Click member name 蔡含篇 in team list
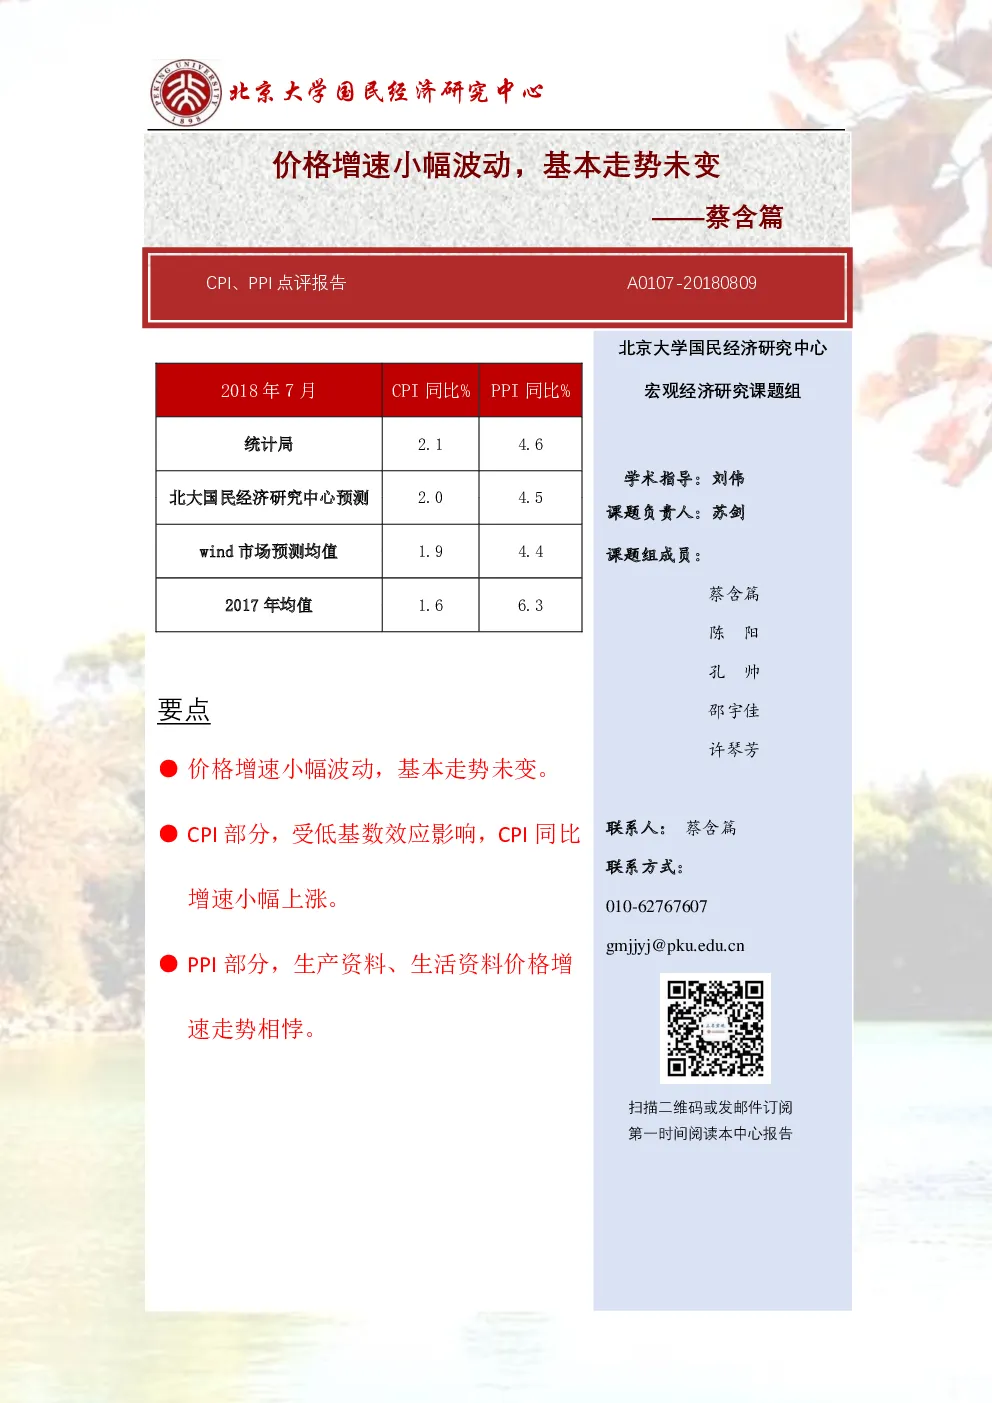 [x=734, y=594]
